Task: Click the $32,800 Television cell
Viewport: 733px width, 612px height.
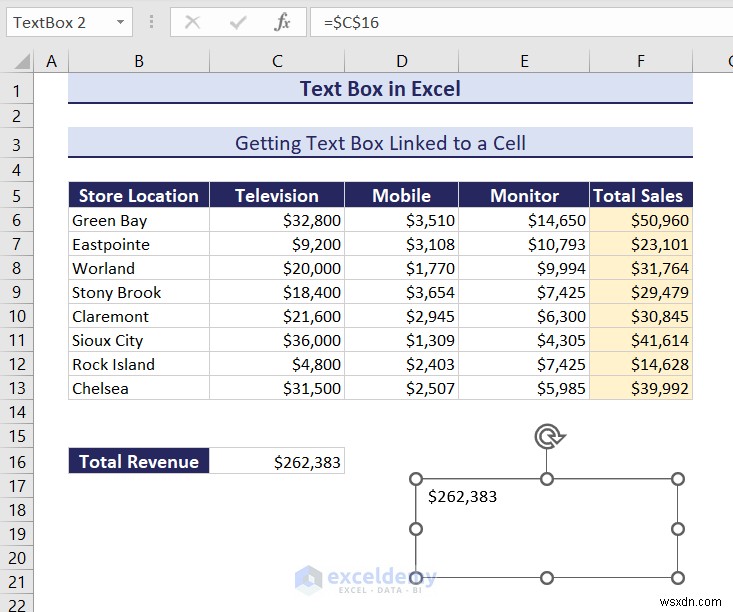Action: click(277, 220)
